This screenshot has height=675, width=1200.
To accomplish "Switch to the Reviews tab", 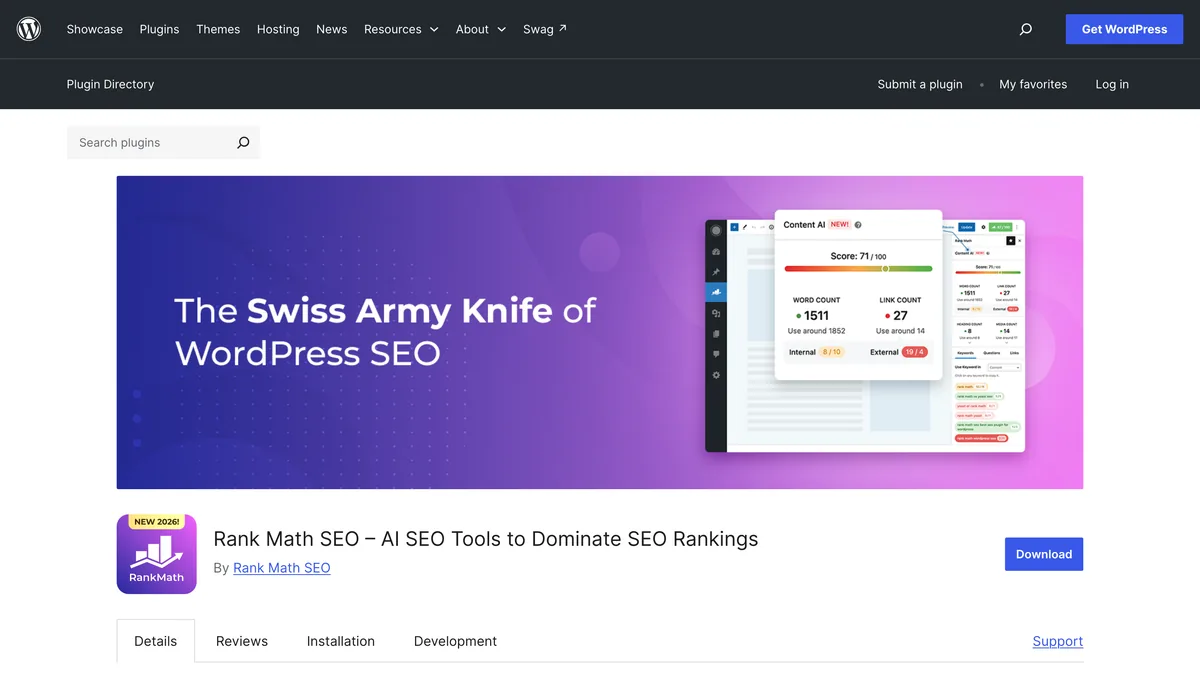I will [242, 641].
